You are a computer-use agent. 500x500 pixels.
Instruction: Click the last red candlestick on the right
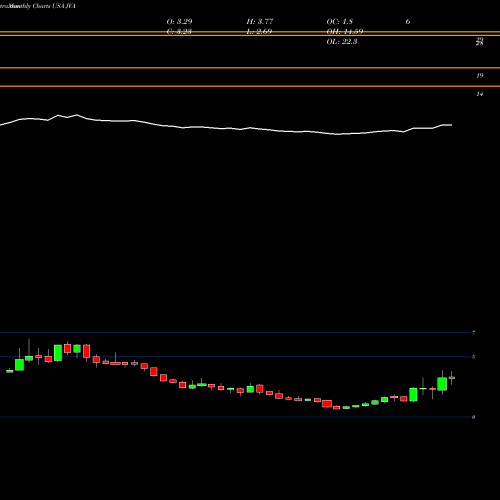(452, 378)
